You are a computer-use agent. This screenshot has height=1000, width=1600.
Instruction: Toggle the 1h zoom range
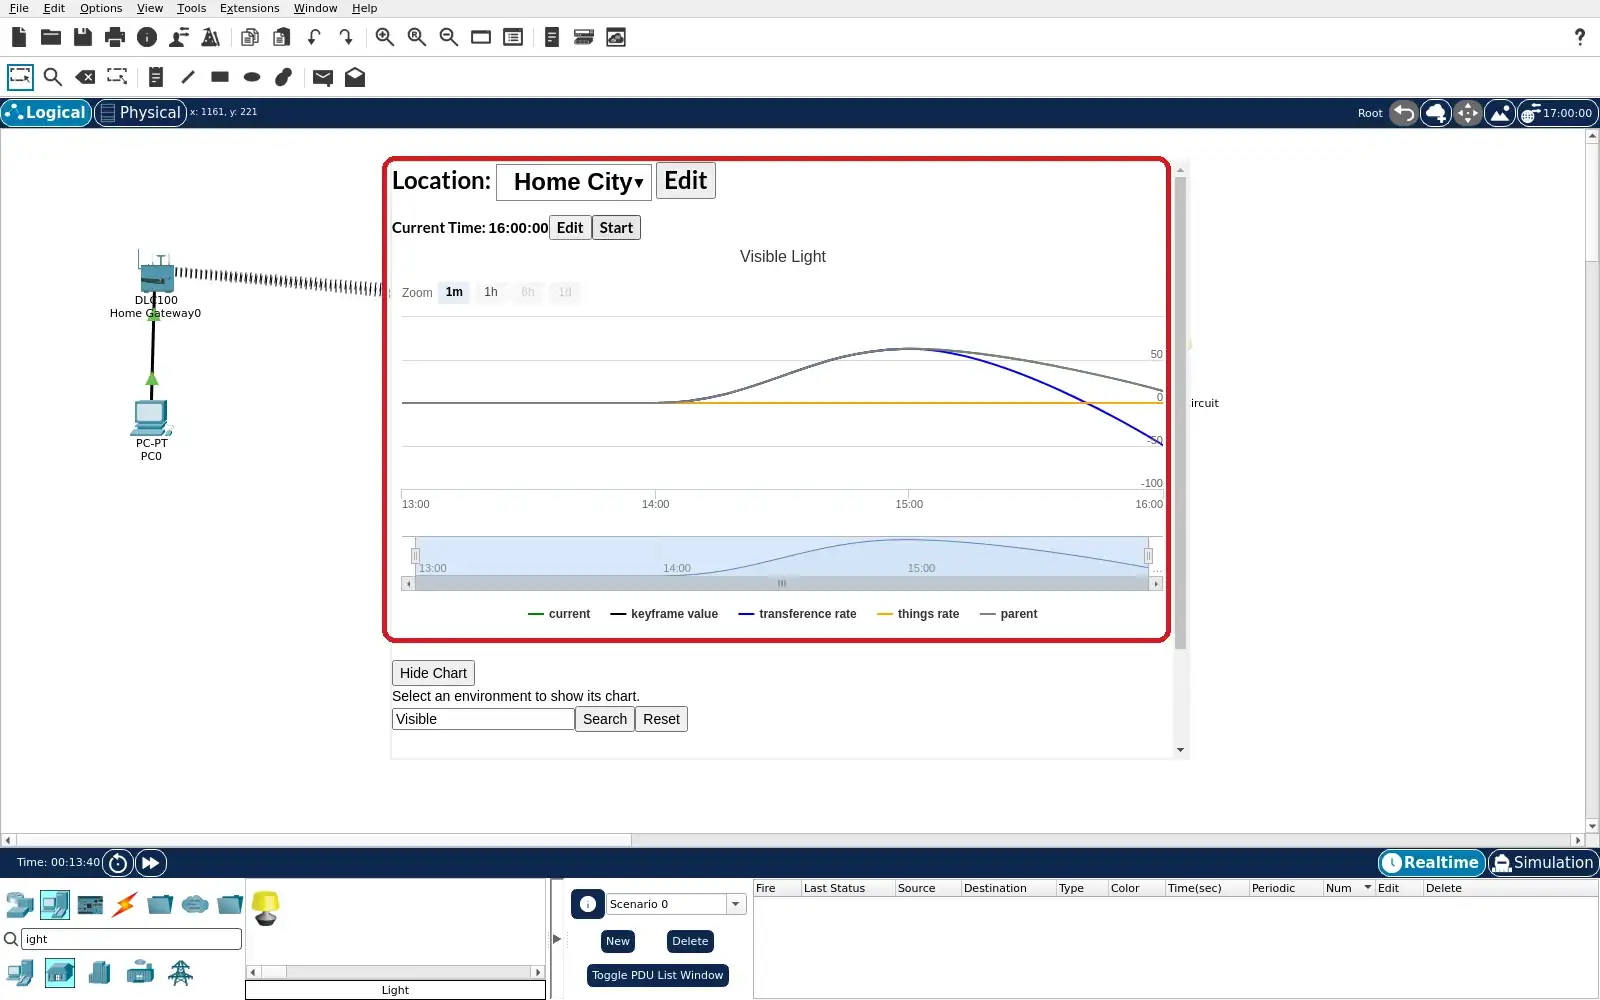pyautogui.click(x=491, y=292)
